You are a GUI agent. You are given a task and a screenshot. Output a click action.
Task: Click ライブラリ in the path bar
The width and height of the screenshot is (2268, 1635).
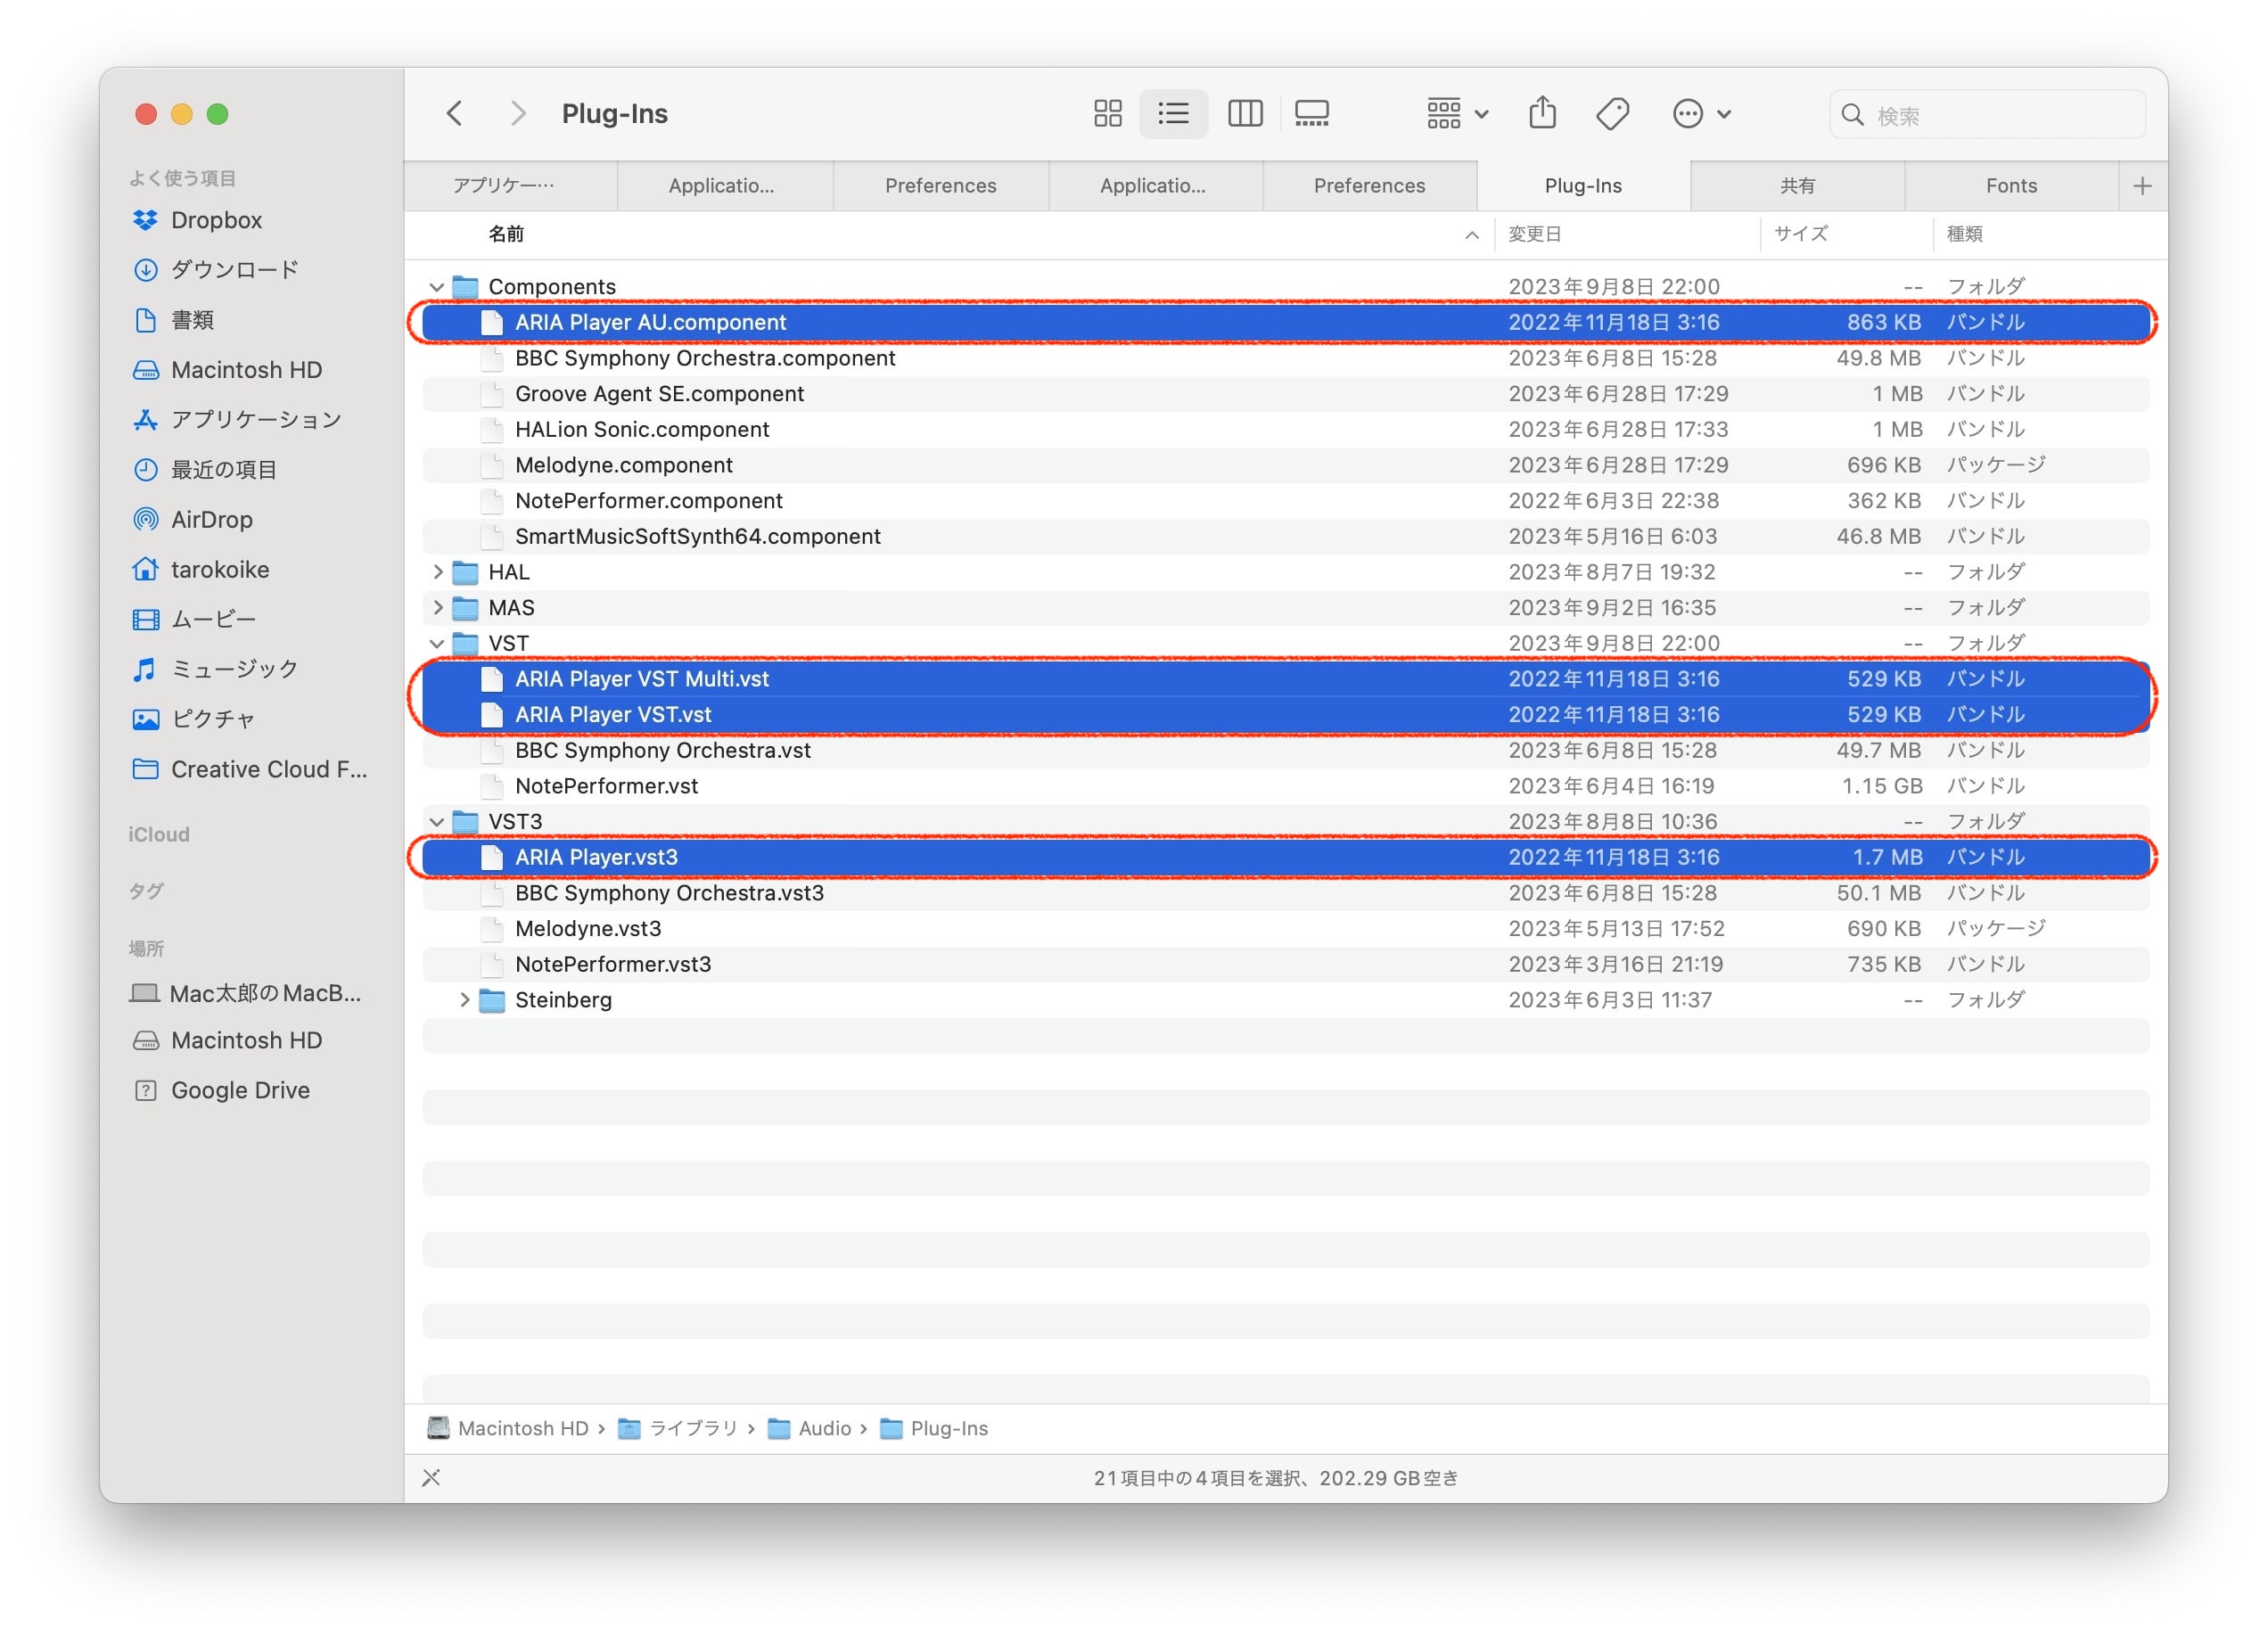point(678,1429)
